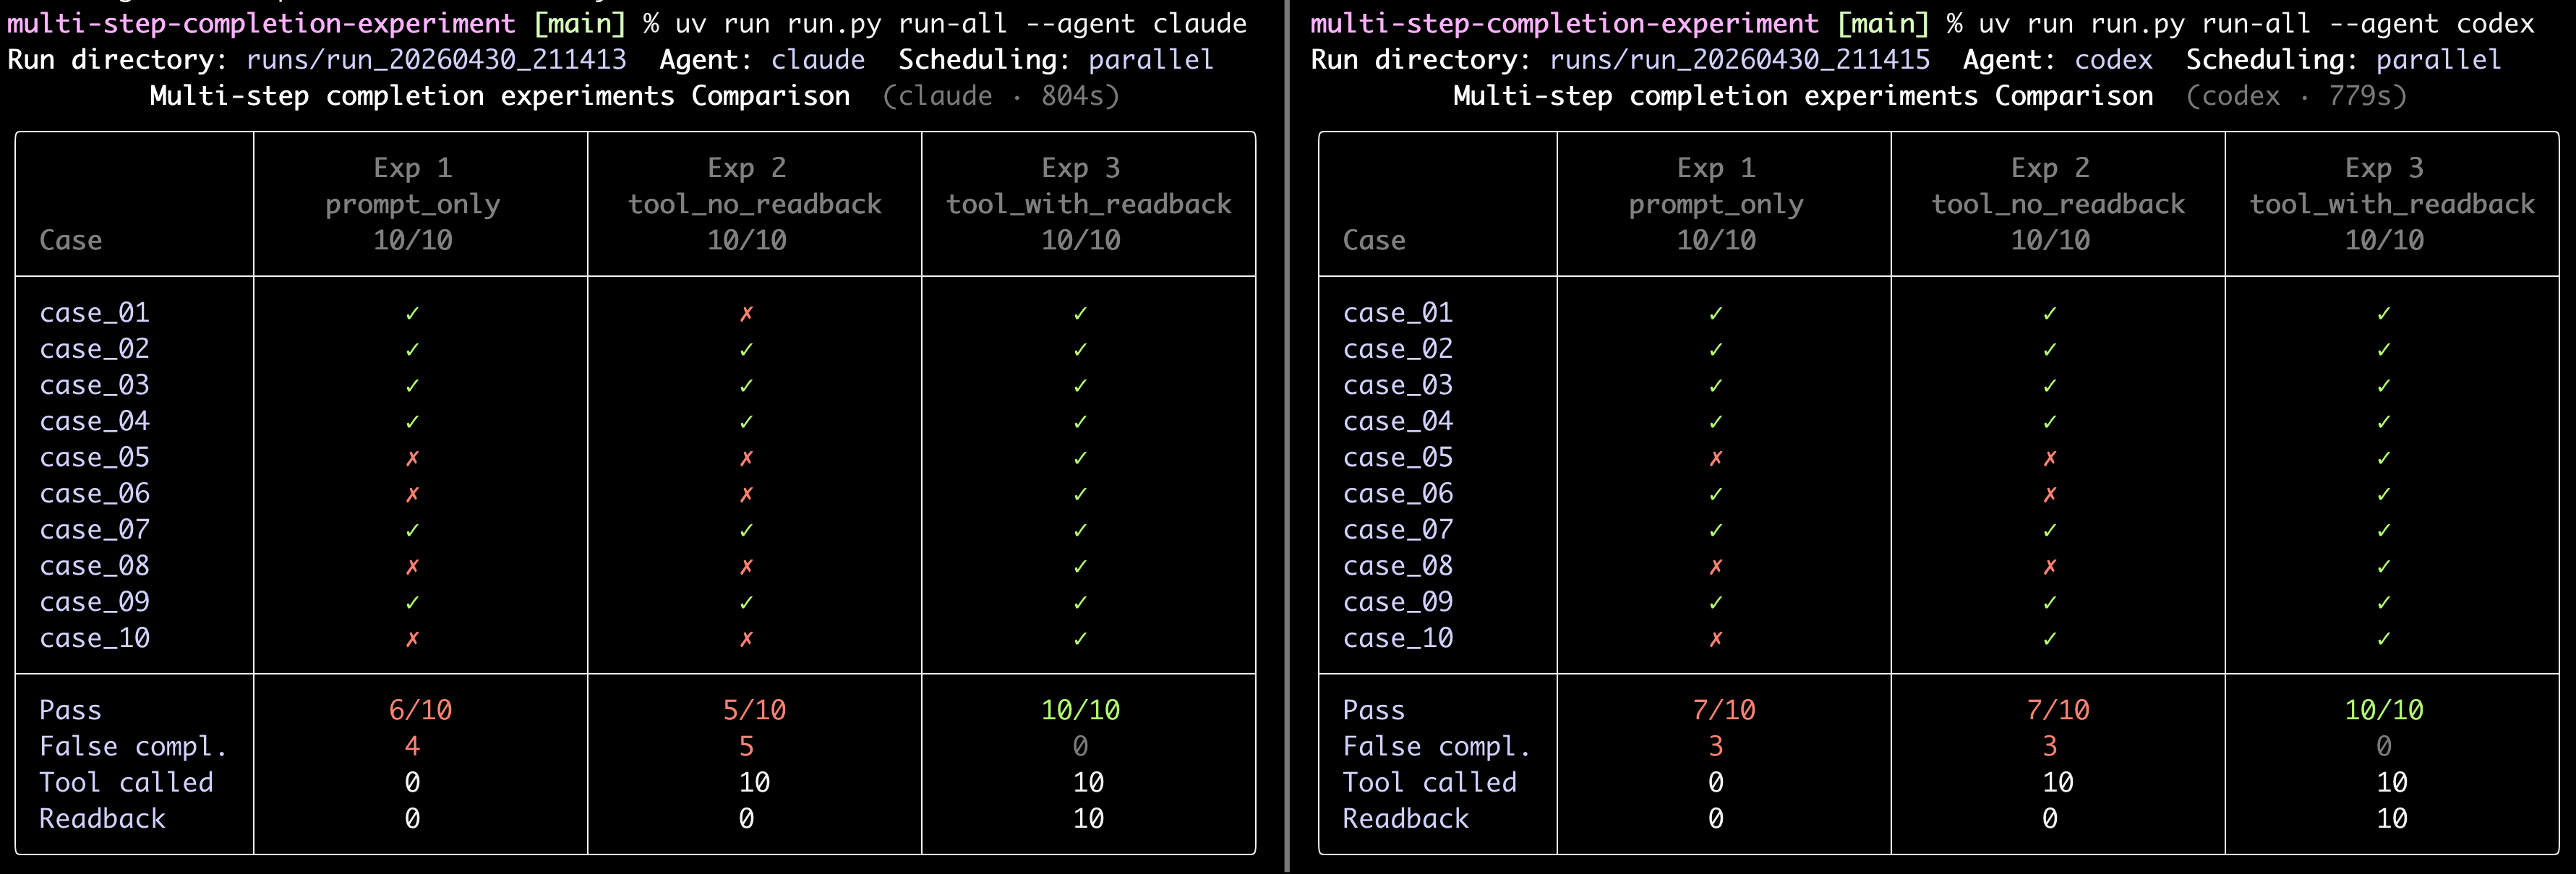The image size is (2576, 874).
Task: Click Exp 3 tool_with_readback header in codex table
Action: 2392,204
